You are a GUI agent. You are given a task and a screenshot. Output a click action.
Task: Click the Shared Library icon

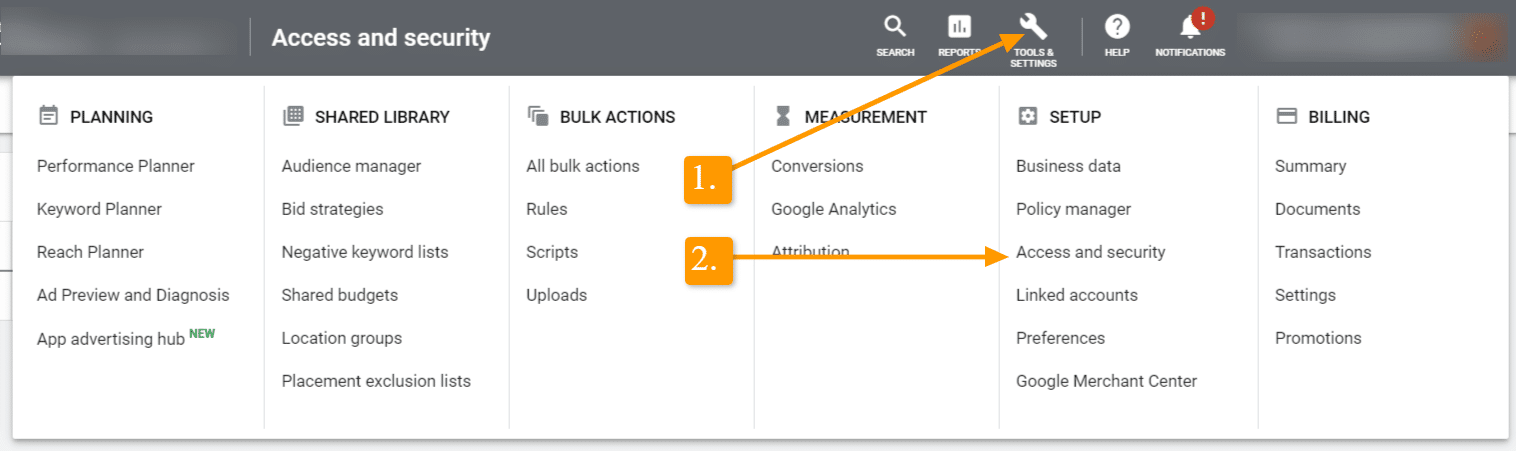tap(293, 116)
